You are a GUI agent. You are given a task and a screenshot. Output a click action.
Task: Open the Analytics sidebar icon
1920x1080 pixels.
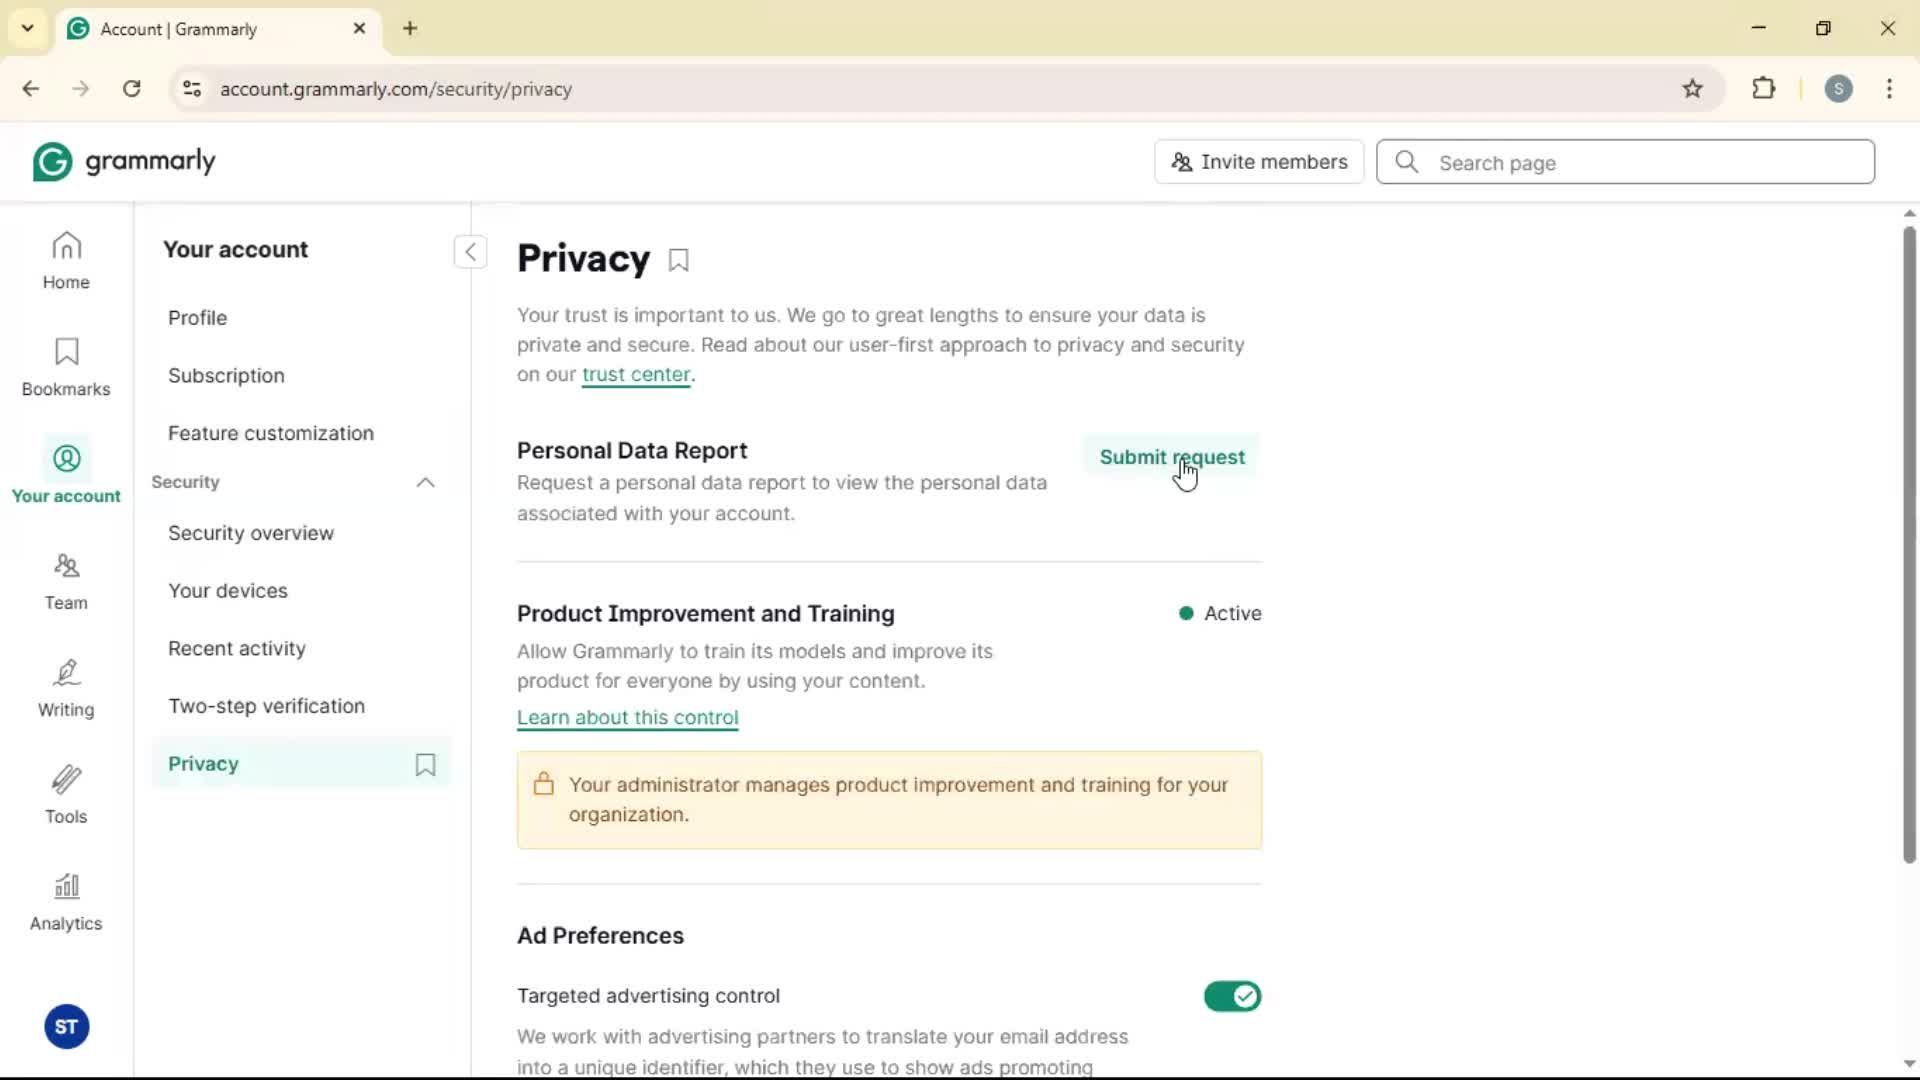click(x=66, y=902)
